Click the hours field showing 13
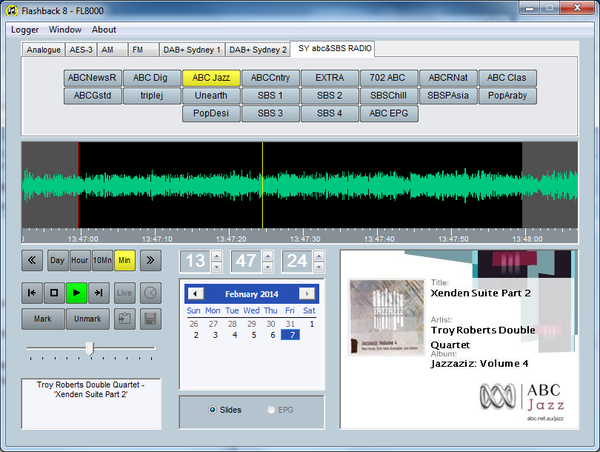 (196, 261)
